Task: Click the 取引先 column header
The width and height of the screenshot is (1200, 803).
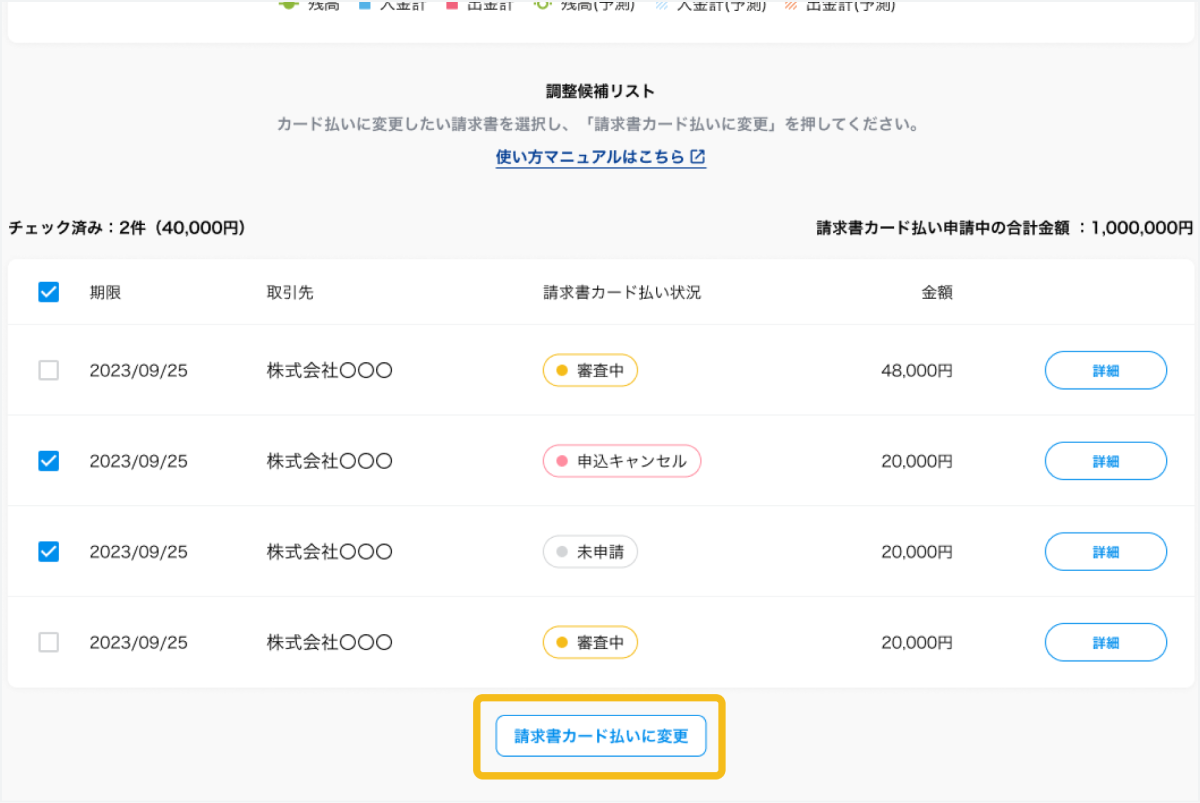Action: 290,293
